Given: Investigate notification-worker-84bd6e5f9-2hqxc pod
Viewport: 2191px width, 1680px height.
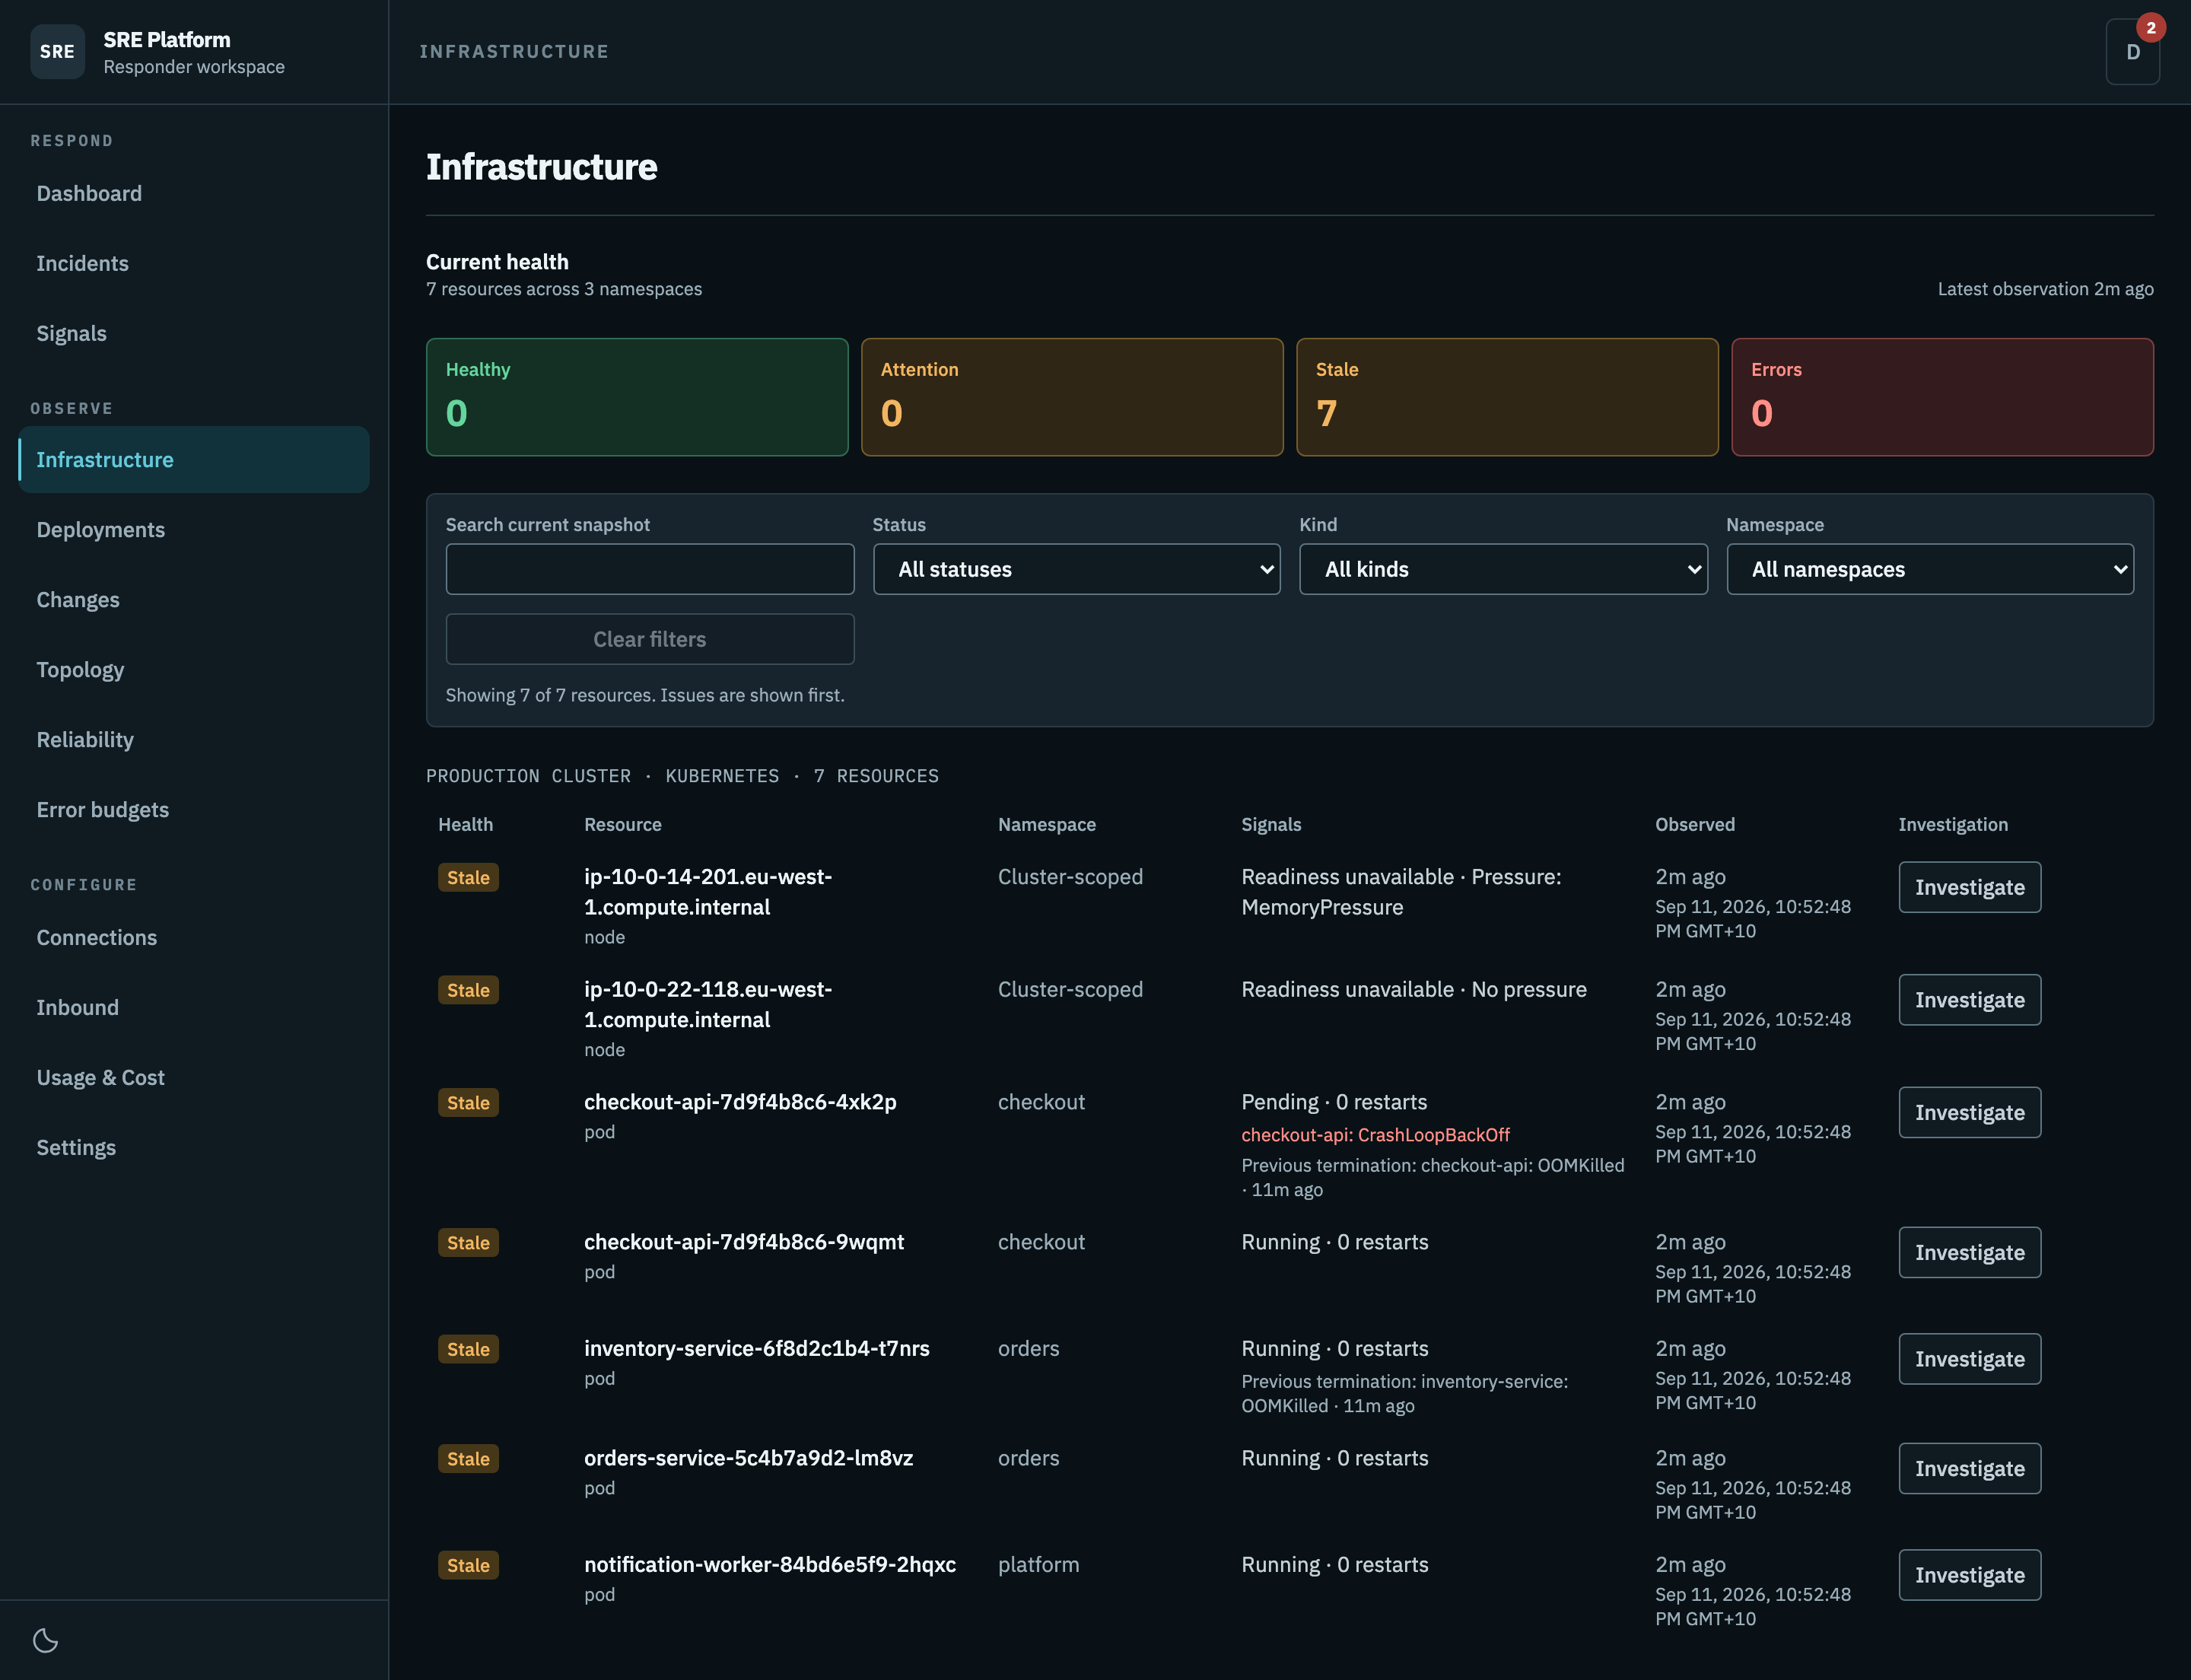Looking at the screenshot, I should [x=1969, y=1575].
